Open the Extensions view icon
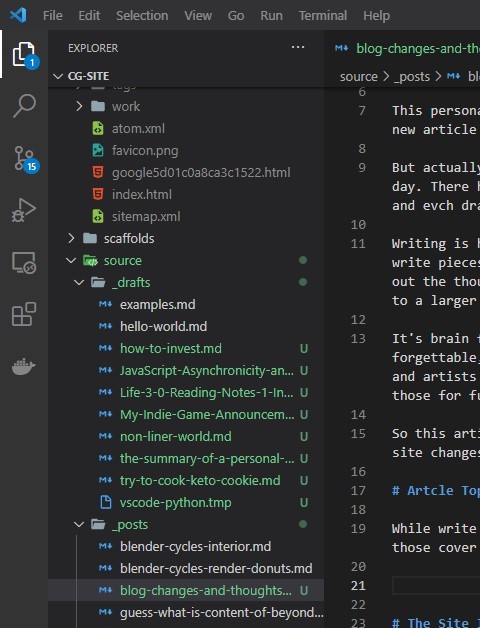The width and height of the screenshot is (480, 628). [24, 314]
